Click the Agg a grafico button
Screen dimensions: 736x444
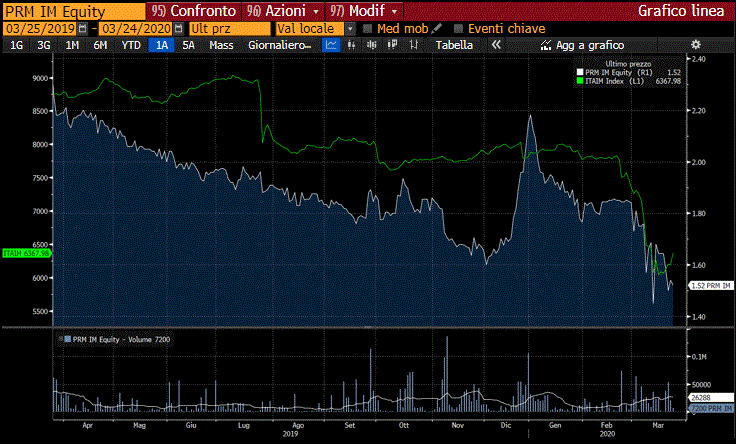click(x=583, y=45)
